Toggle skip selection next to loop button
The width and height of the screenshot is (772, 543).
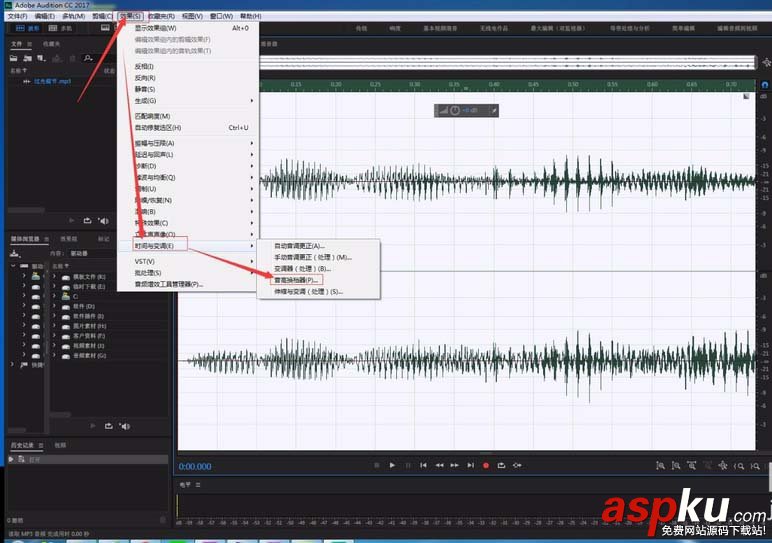tap(517, 465)
